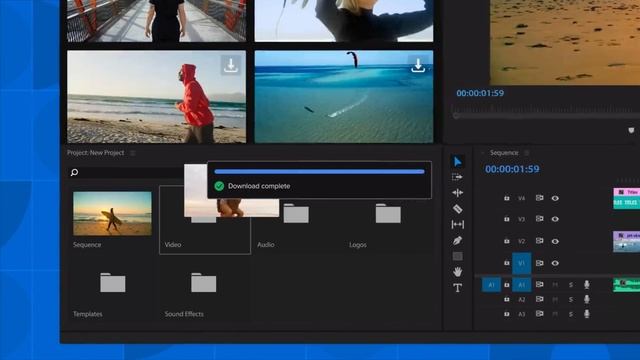Lock audio track A3
The height and width of the screenshot is (360, 640).
click(x=507, y=313)
